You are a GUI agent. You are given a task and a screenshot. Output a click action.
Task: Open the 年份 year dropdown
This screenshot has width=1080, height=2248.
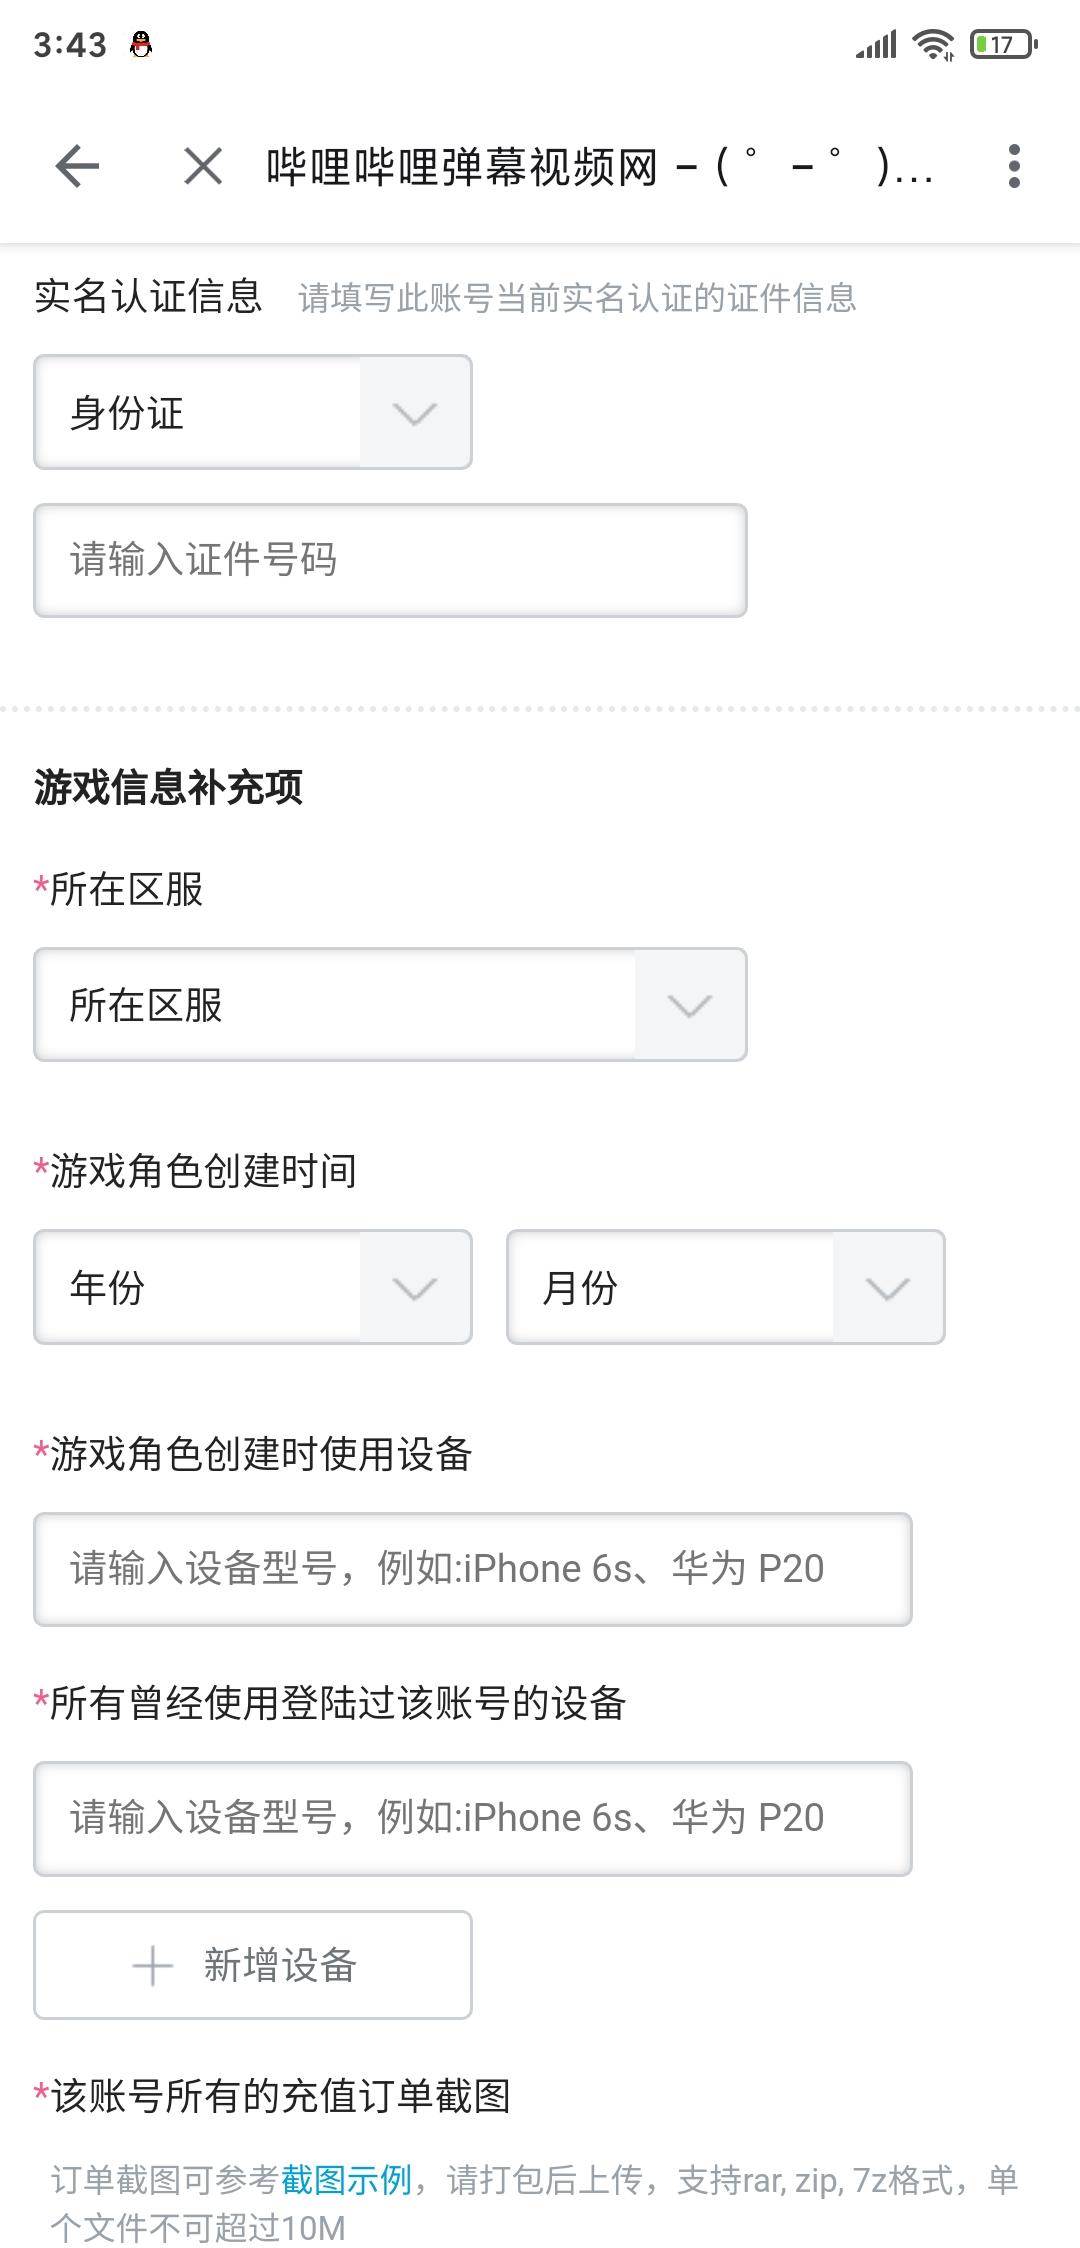[253, 1287]
